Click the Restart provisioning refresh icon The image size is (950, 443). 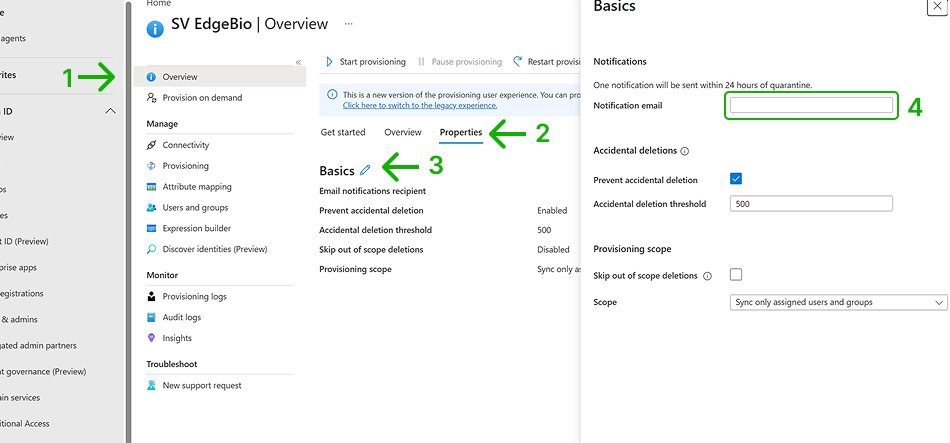517,62
